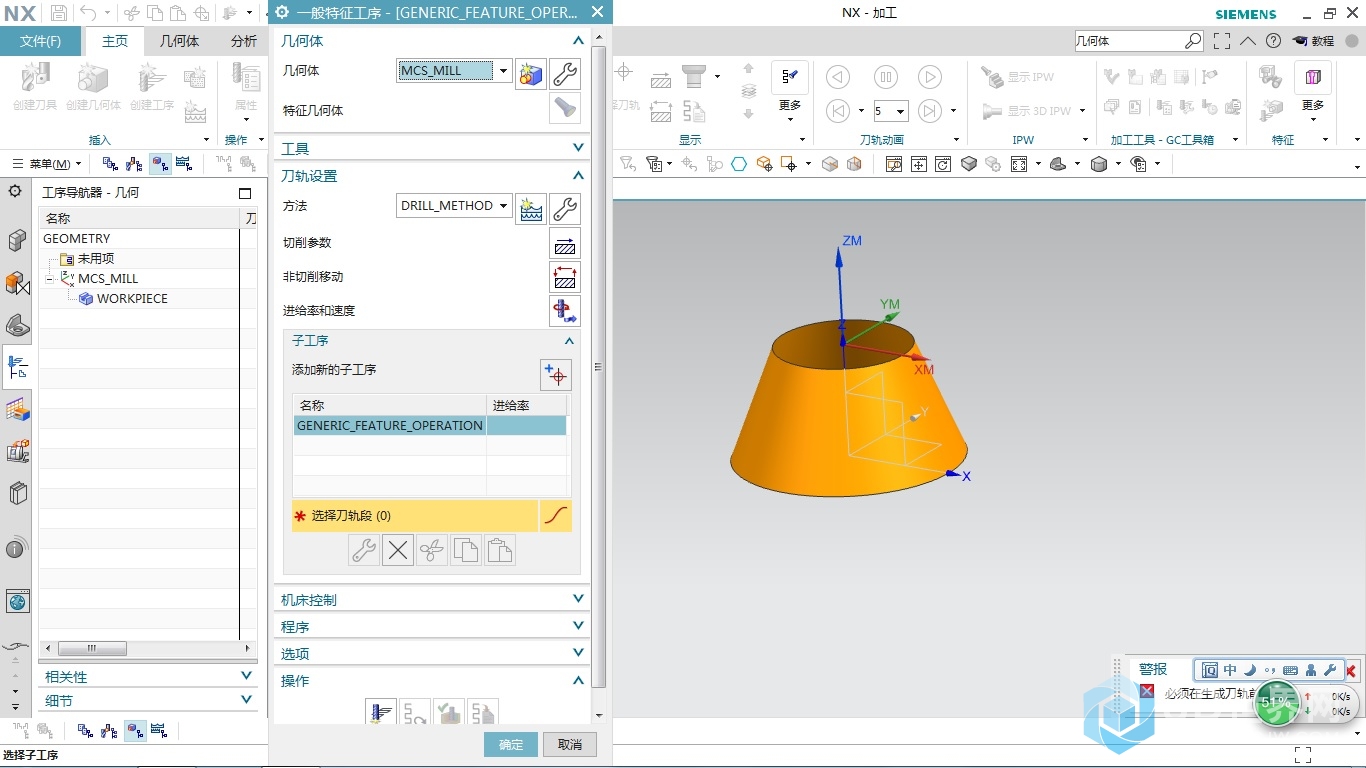The image size is (1366, 768).
Task: Click the 确定 button
Action: (511, 744)
